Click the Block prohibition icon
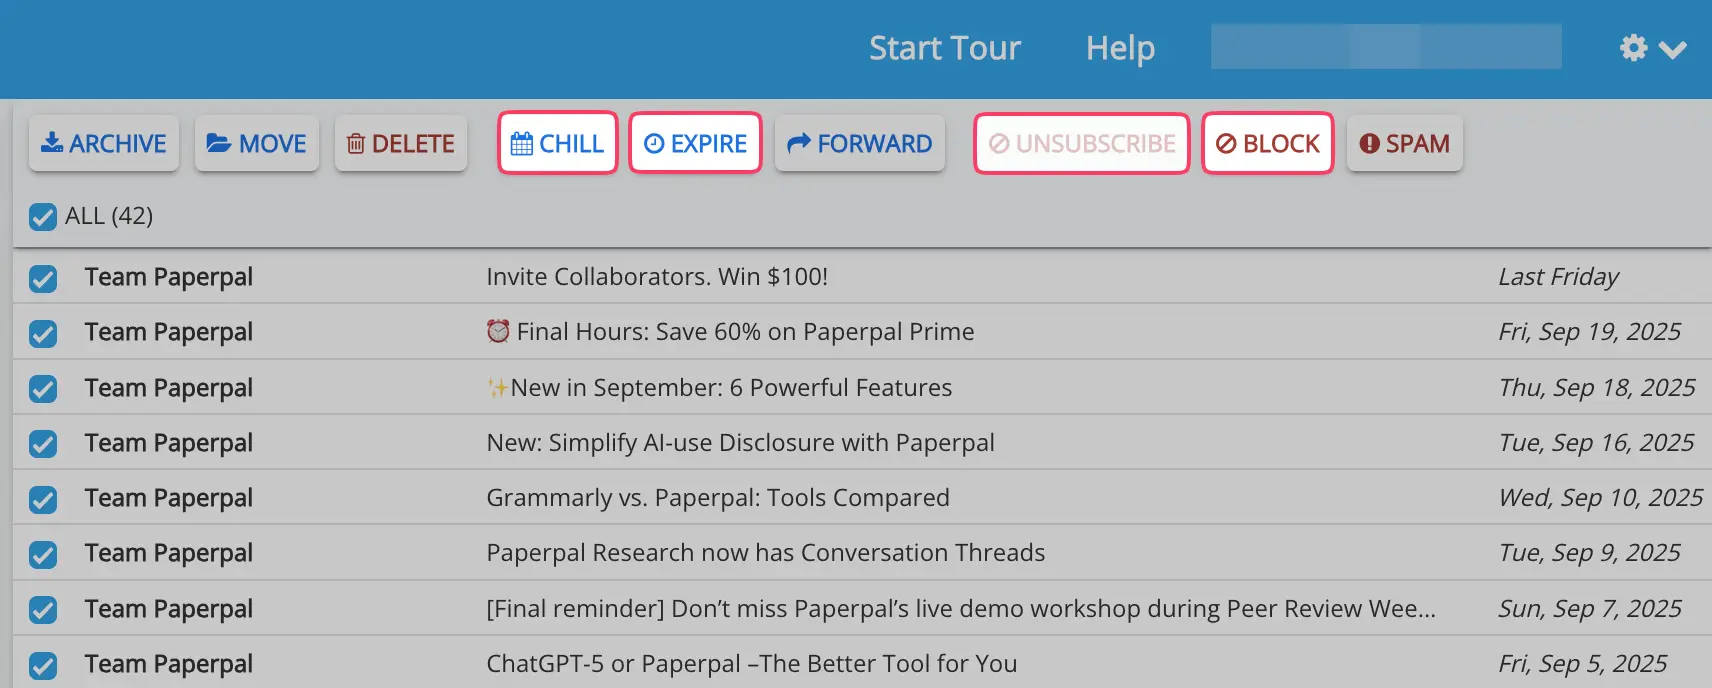1712x688 pixels. [1226, 144]
